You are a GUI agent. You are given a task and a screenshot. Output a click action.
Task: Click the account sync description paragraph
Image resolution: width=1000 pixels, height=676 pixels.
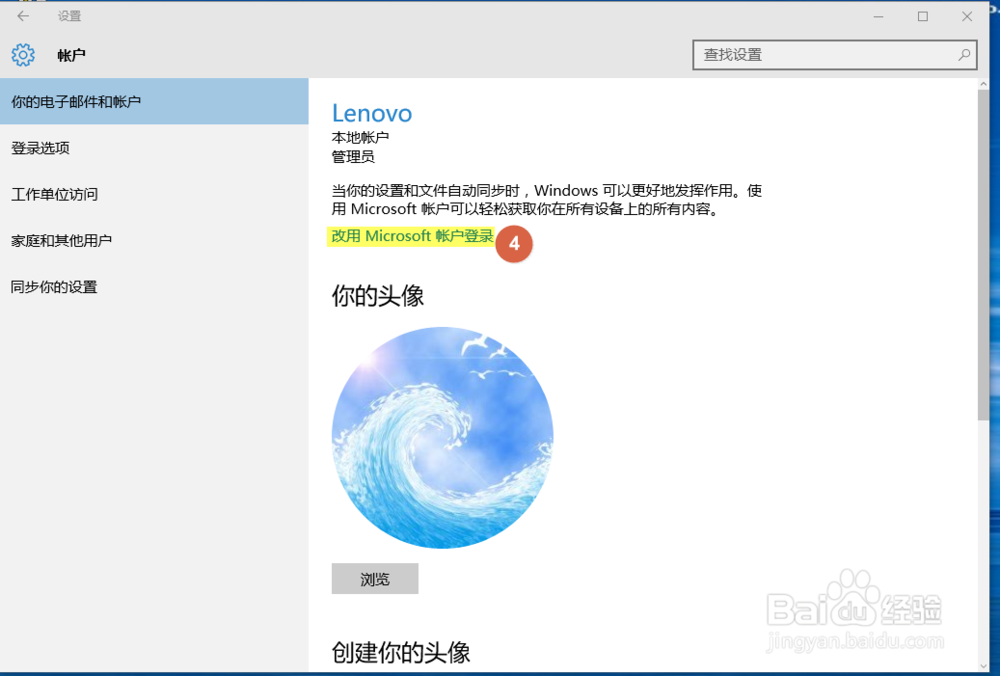(x=546, y=199)
